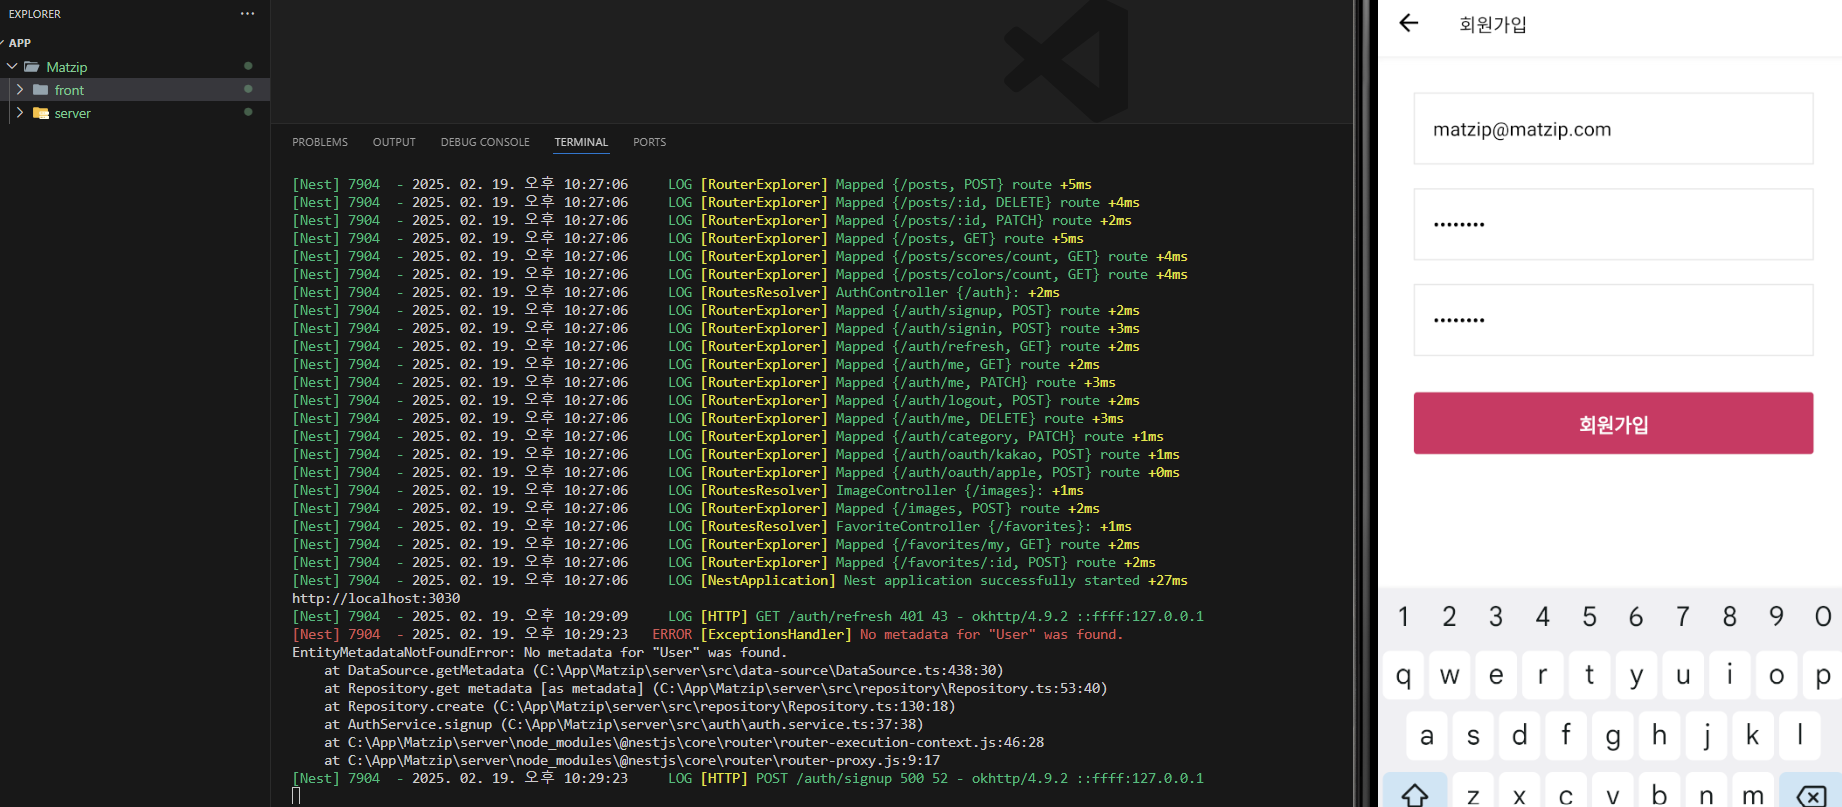Click the 'FavoriteController {/favorites}' log text
1842x807 pixels.
964,526
